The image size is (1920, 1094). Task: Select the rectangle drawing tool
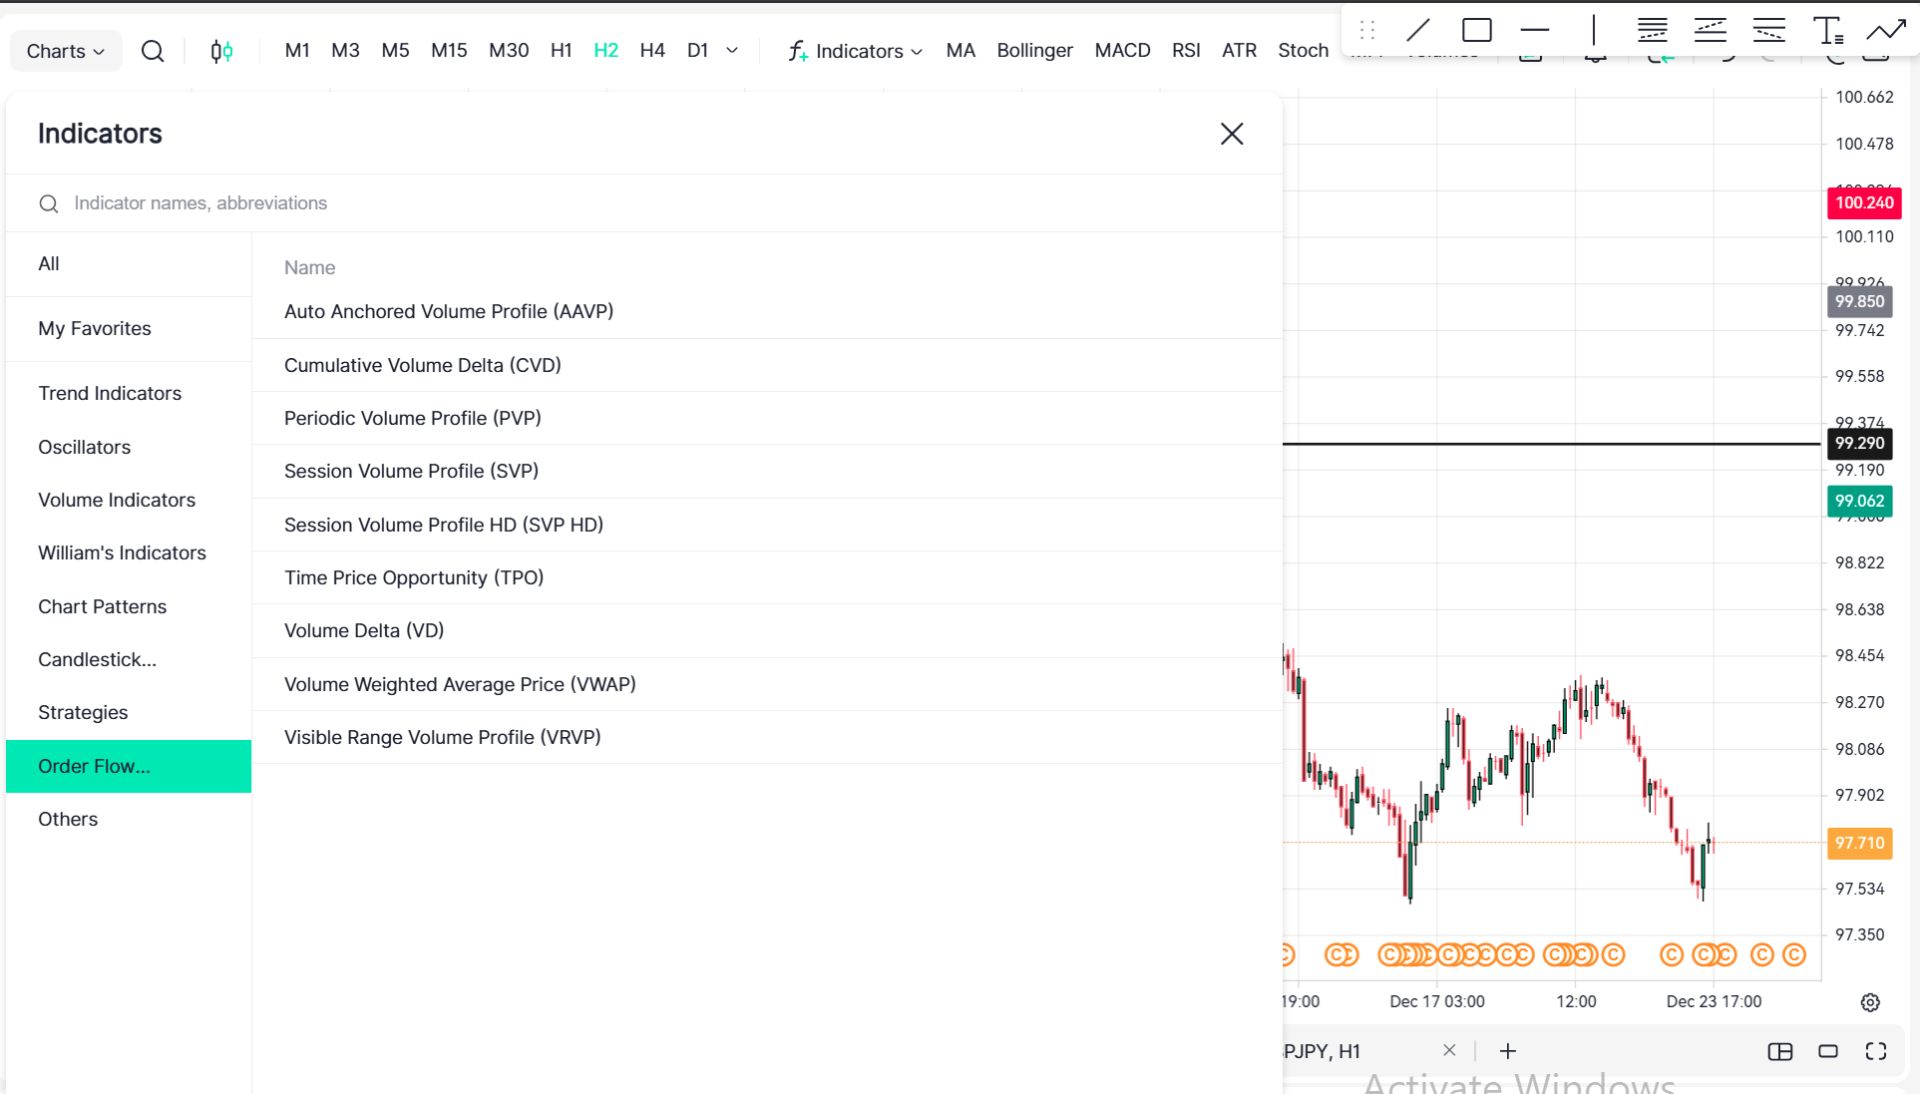point(1476,30)
